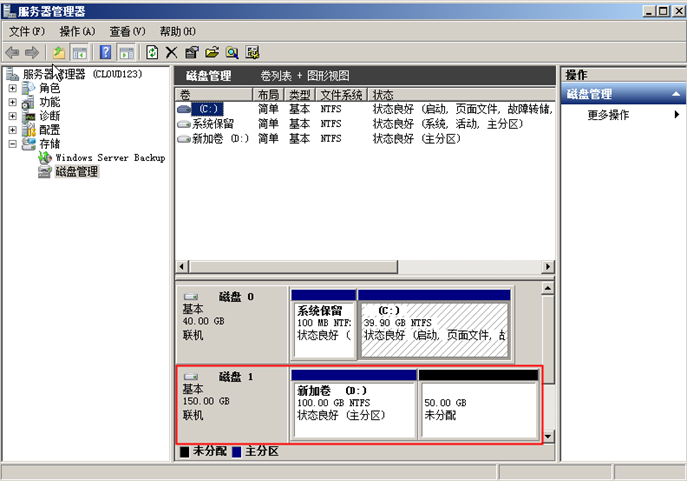Screen dimensions: 687x481
Task: Click the Find magnifier toolbar icon
Action: point(231,52)
